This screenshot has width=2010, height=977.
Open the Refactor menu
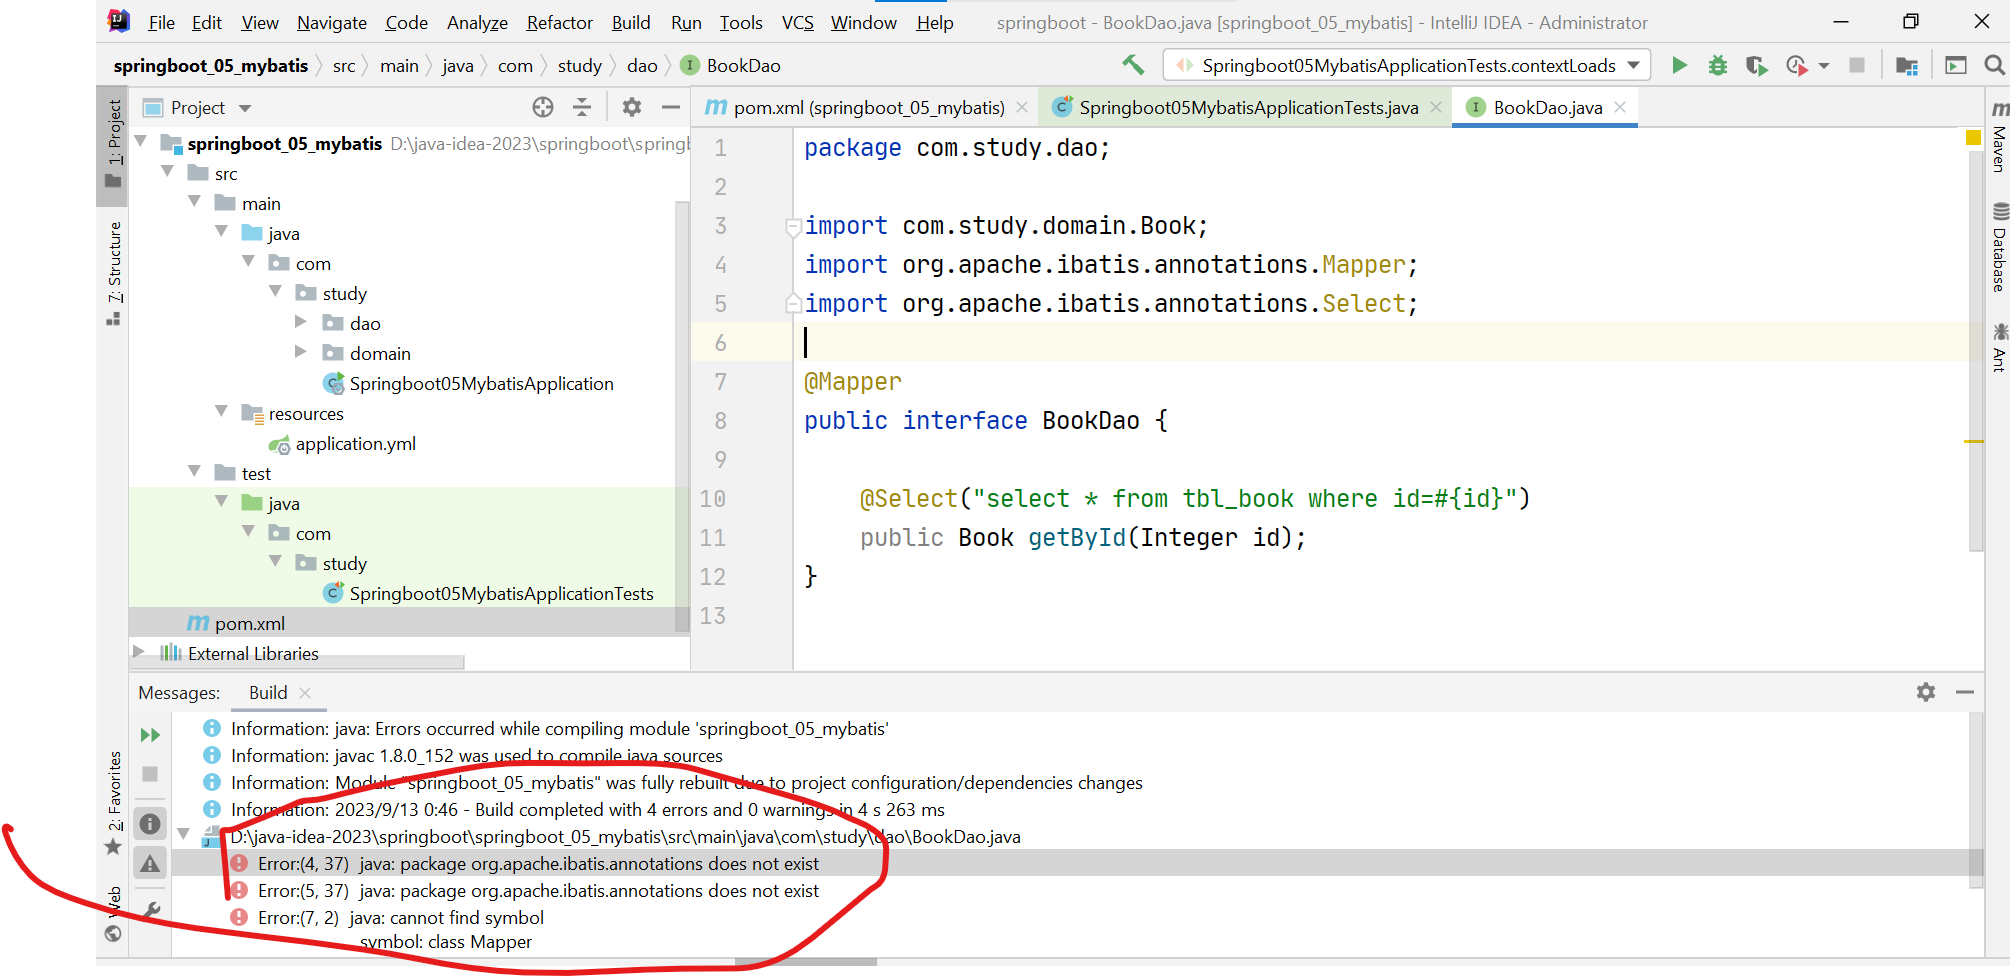(559, 22)
